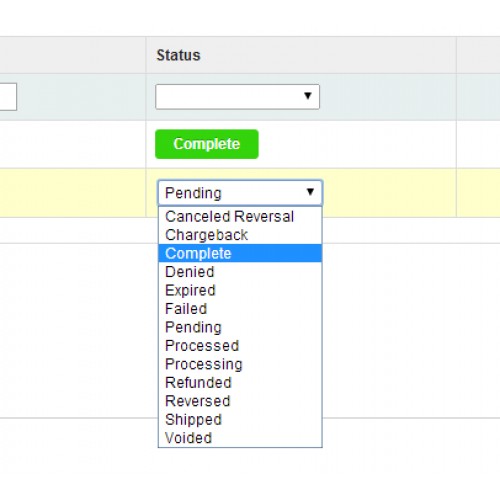Open the Status filter dropdown arrow
Screen dimensions: 500x500
click(308, 96)
